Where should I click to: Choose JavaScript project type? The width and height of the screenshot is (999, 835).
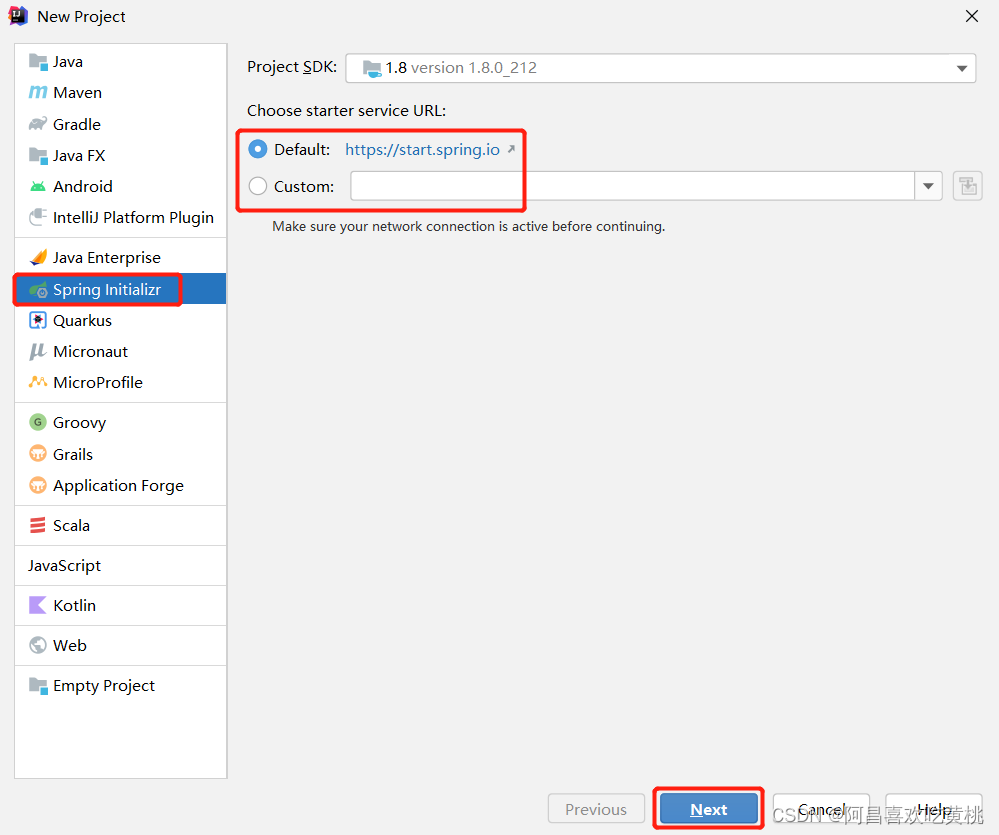pos(120,566)
